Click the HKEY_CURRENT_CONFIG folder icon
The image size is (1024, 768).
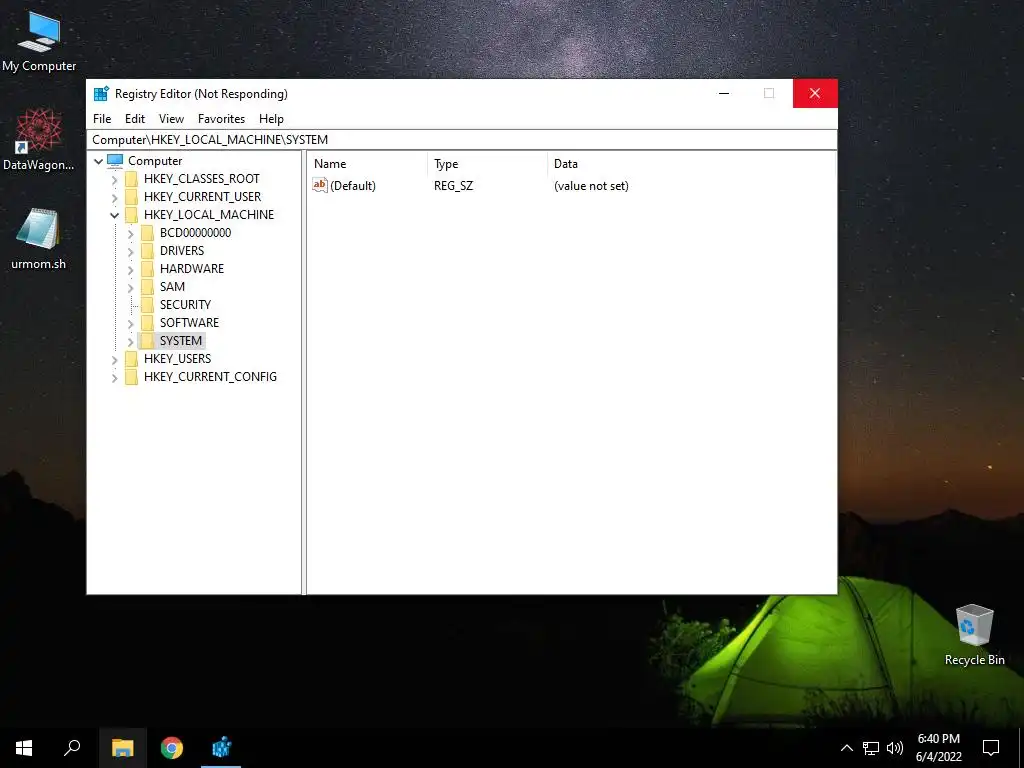pyautogui.click(x=131, y=377)
